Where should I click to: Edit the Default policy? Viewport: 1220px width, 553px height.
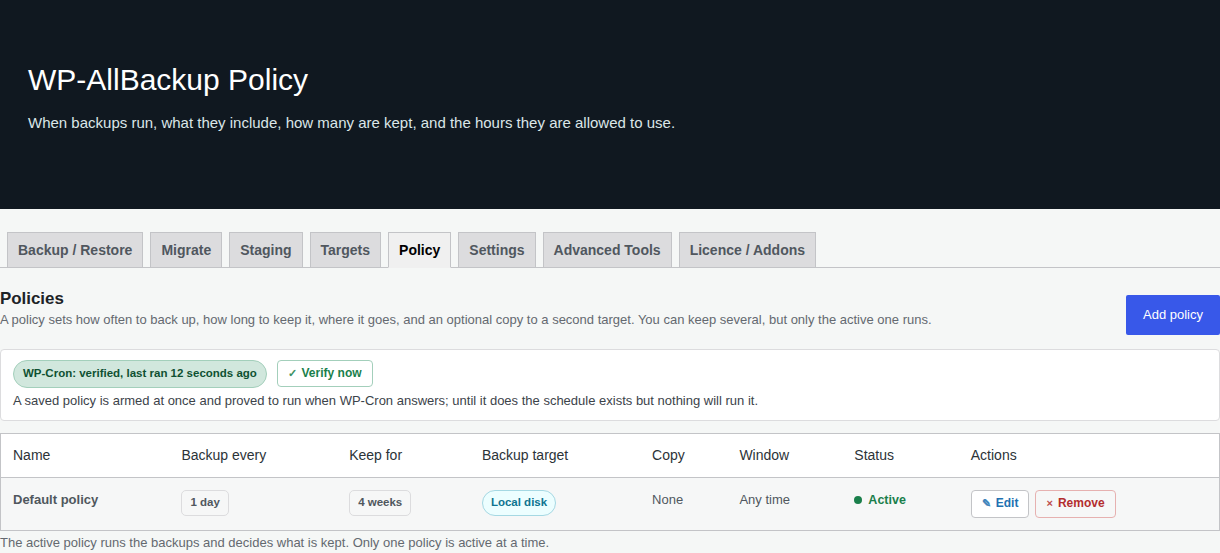[1000, 503]
